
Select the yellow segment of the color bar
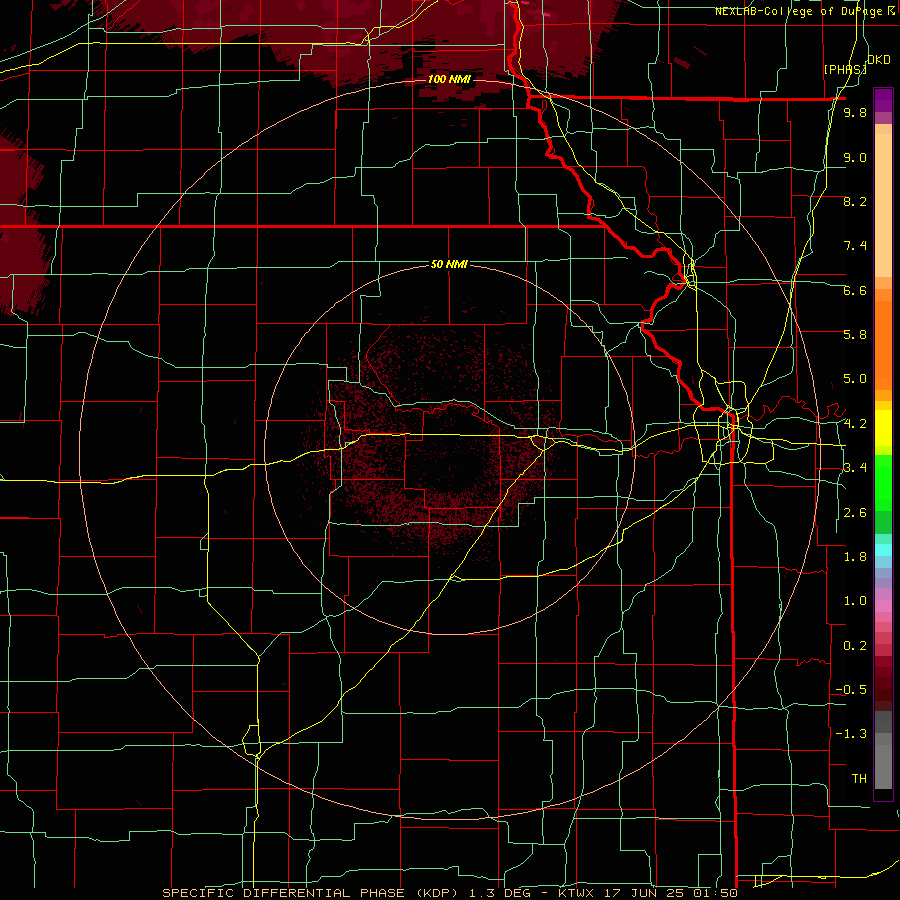883,428
